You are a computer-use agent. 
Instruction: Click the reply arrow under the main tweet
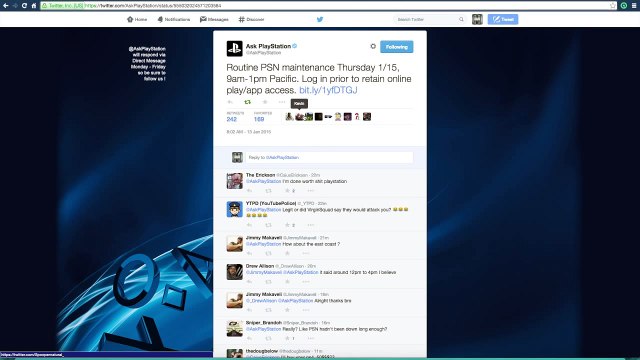(x=230, y=102)
